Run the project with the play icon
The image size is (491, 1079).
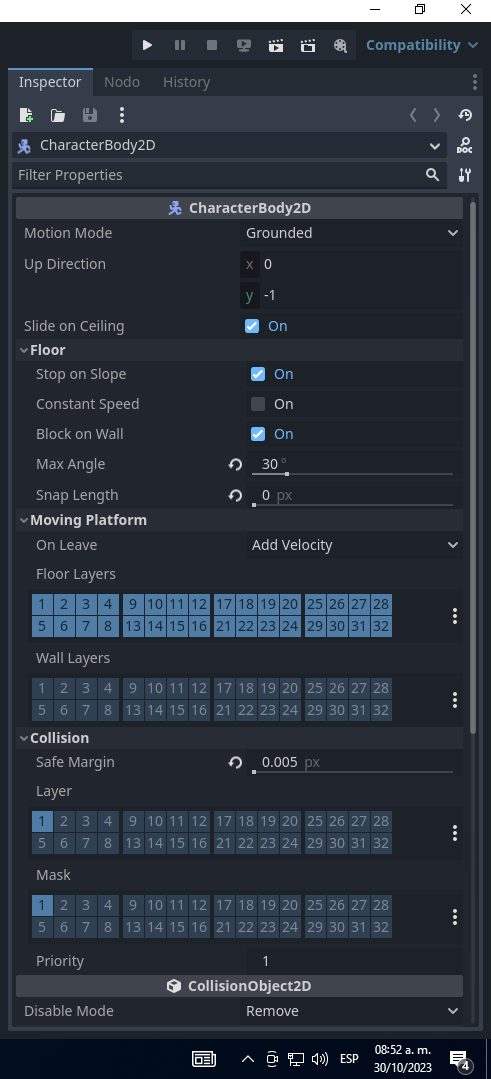point(147,45)
